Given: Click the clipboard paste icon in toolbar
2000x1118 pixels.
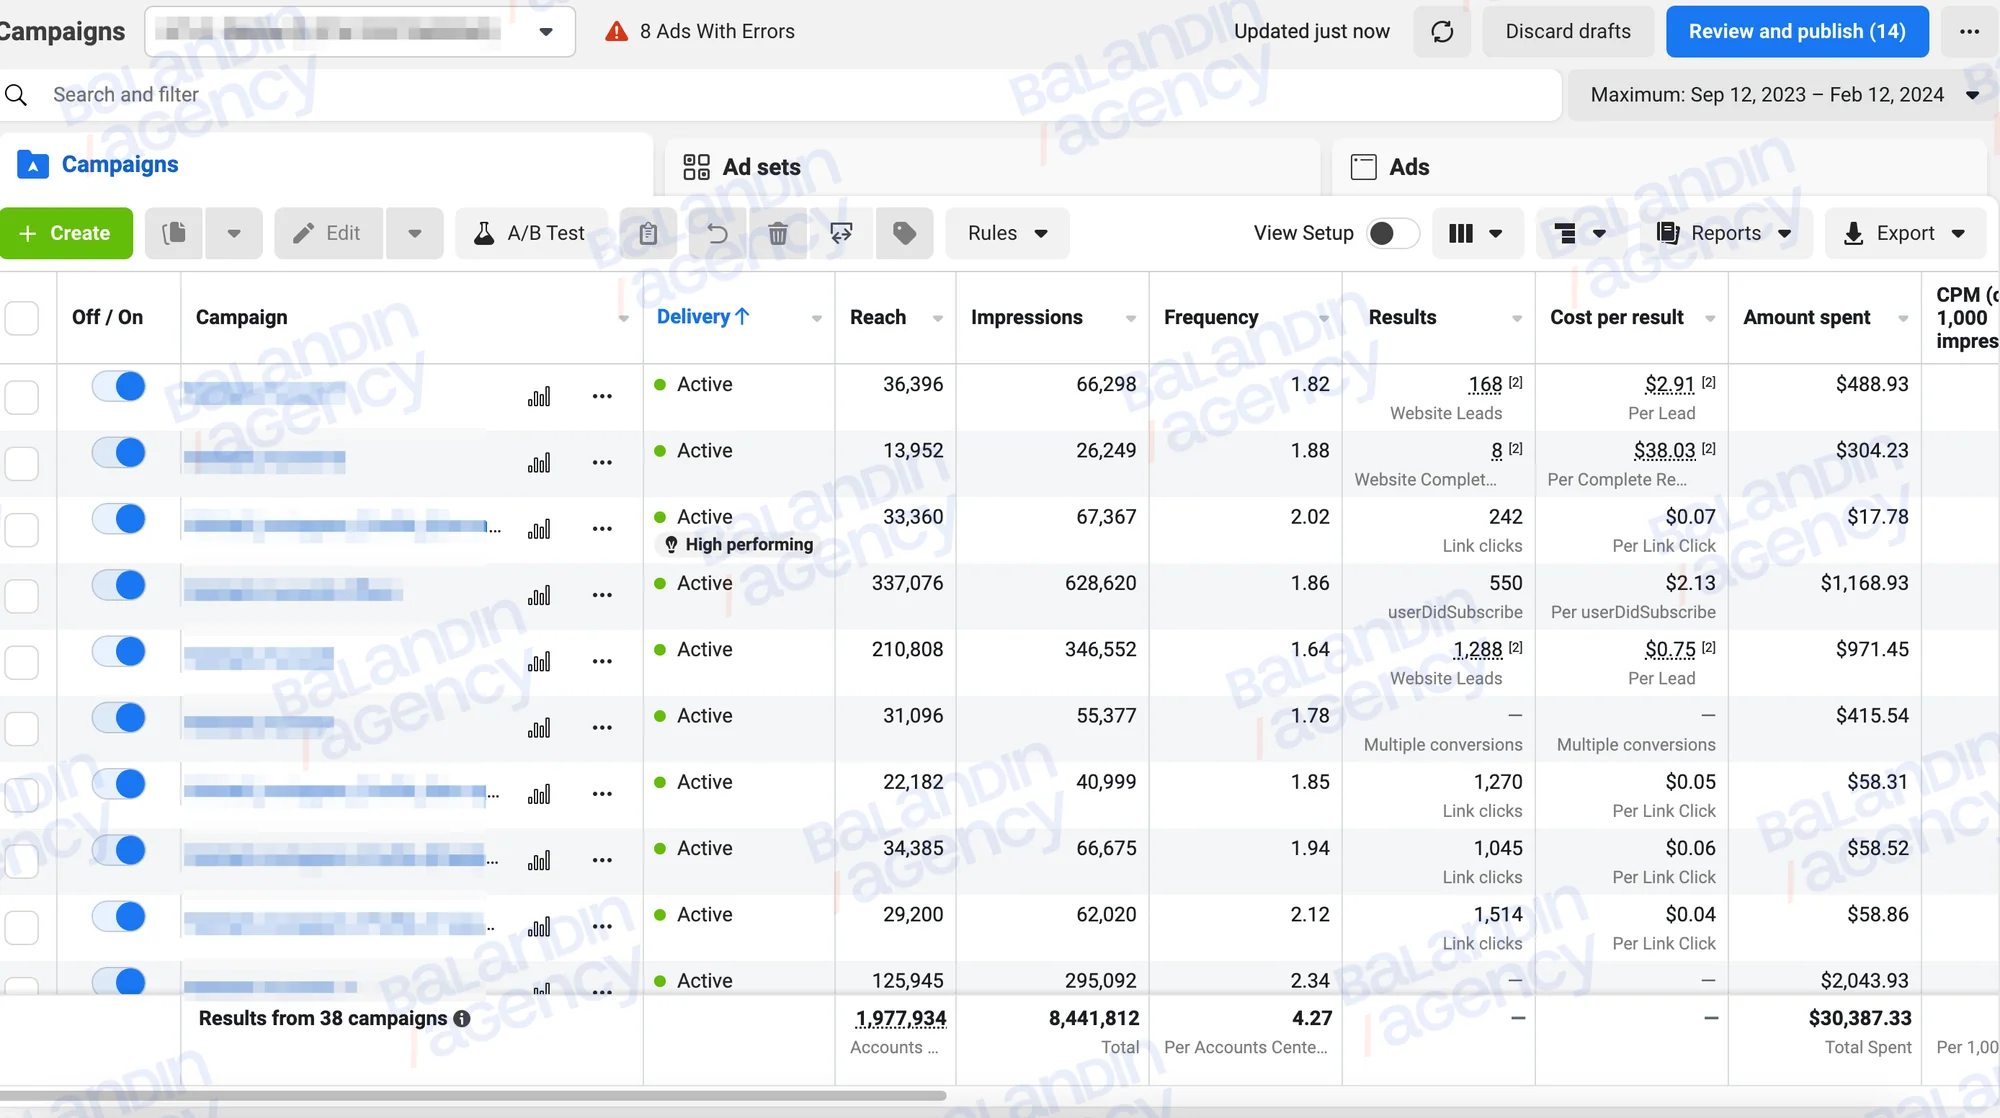Looking at the screenshot, I should point(648,233).
